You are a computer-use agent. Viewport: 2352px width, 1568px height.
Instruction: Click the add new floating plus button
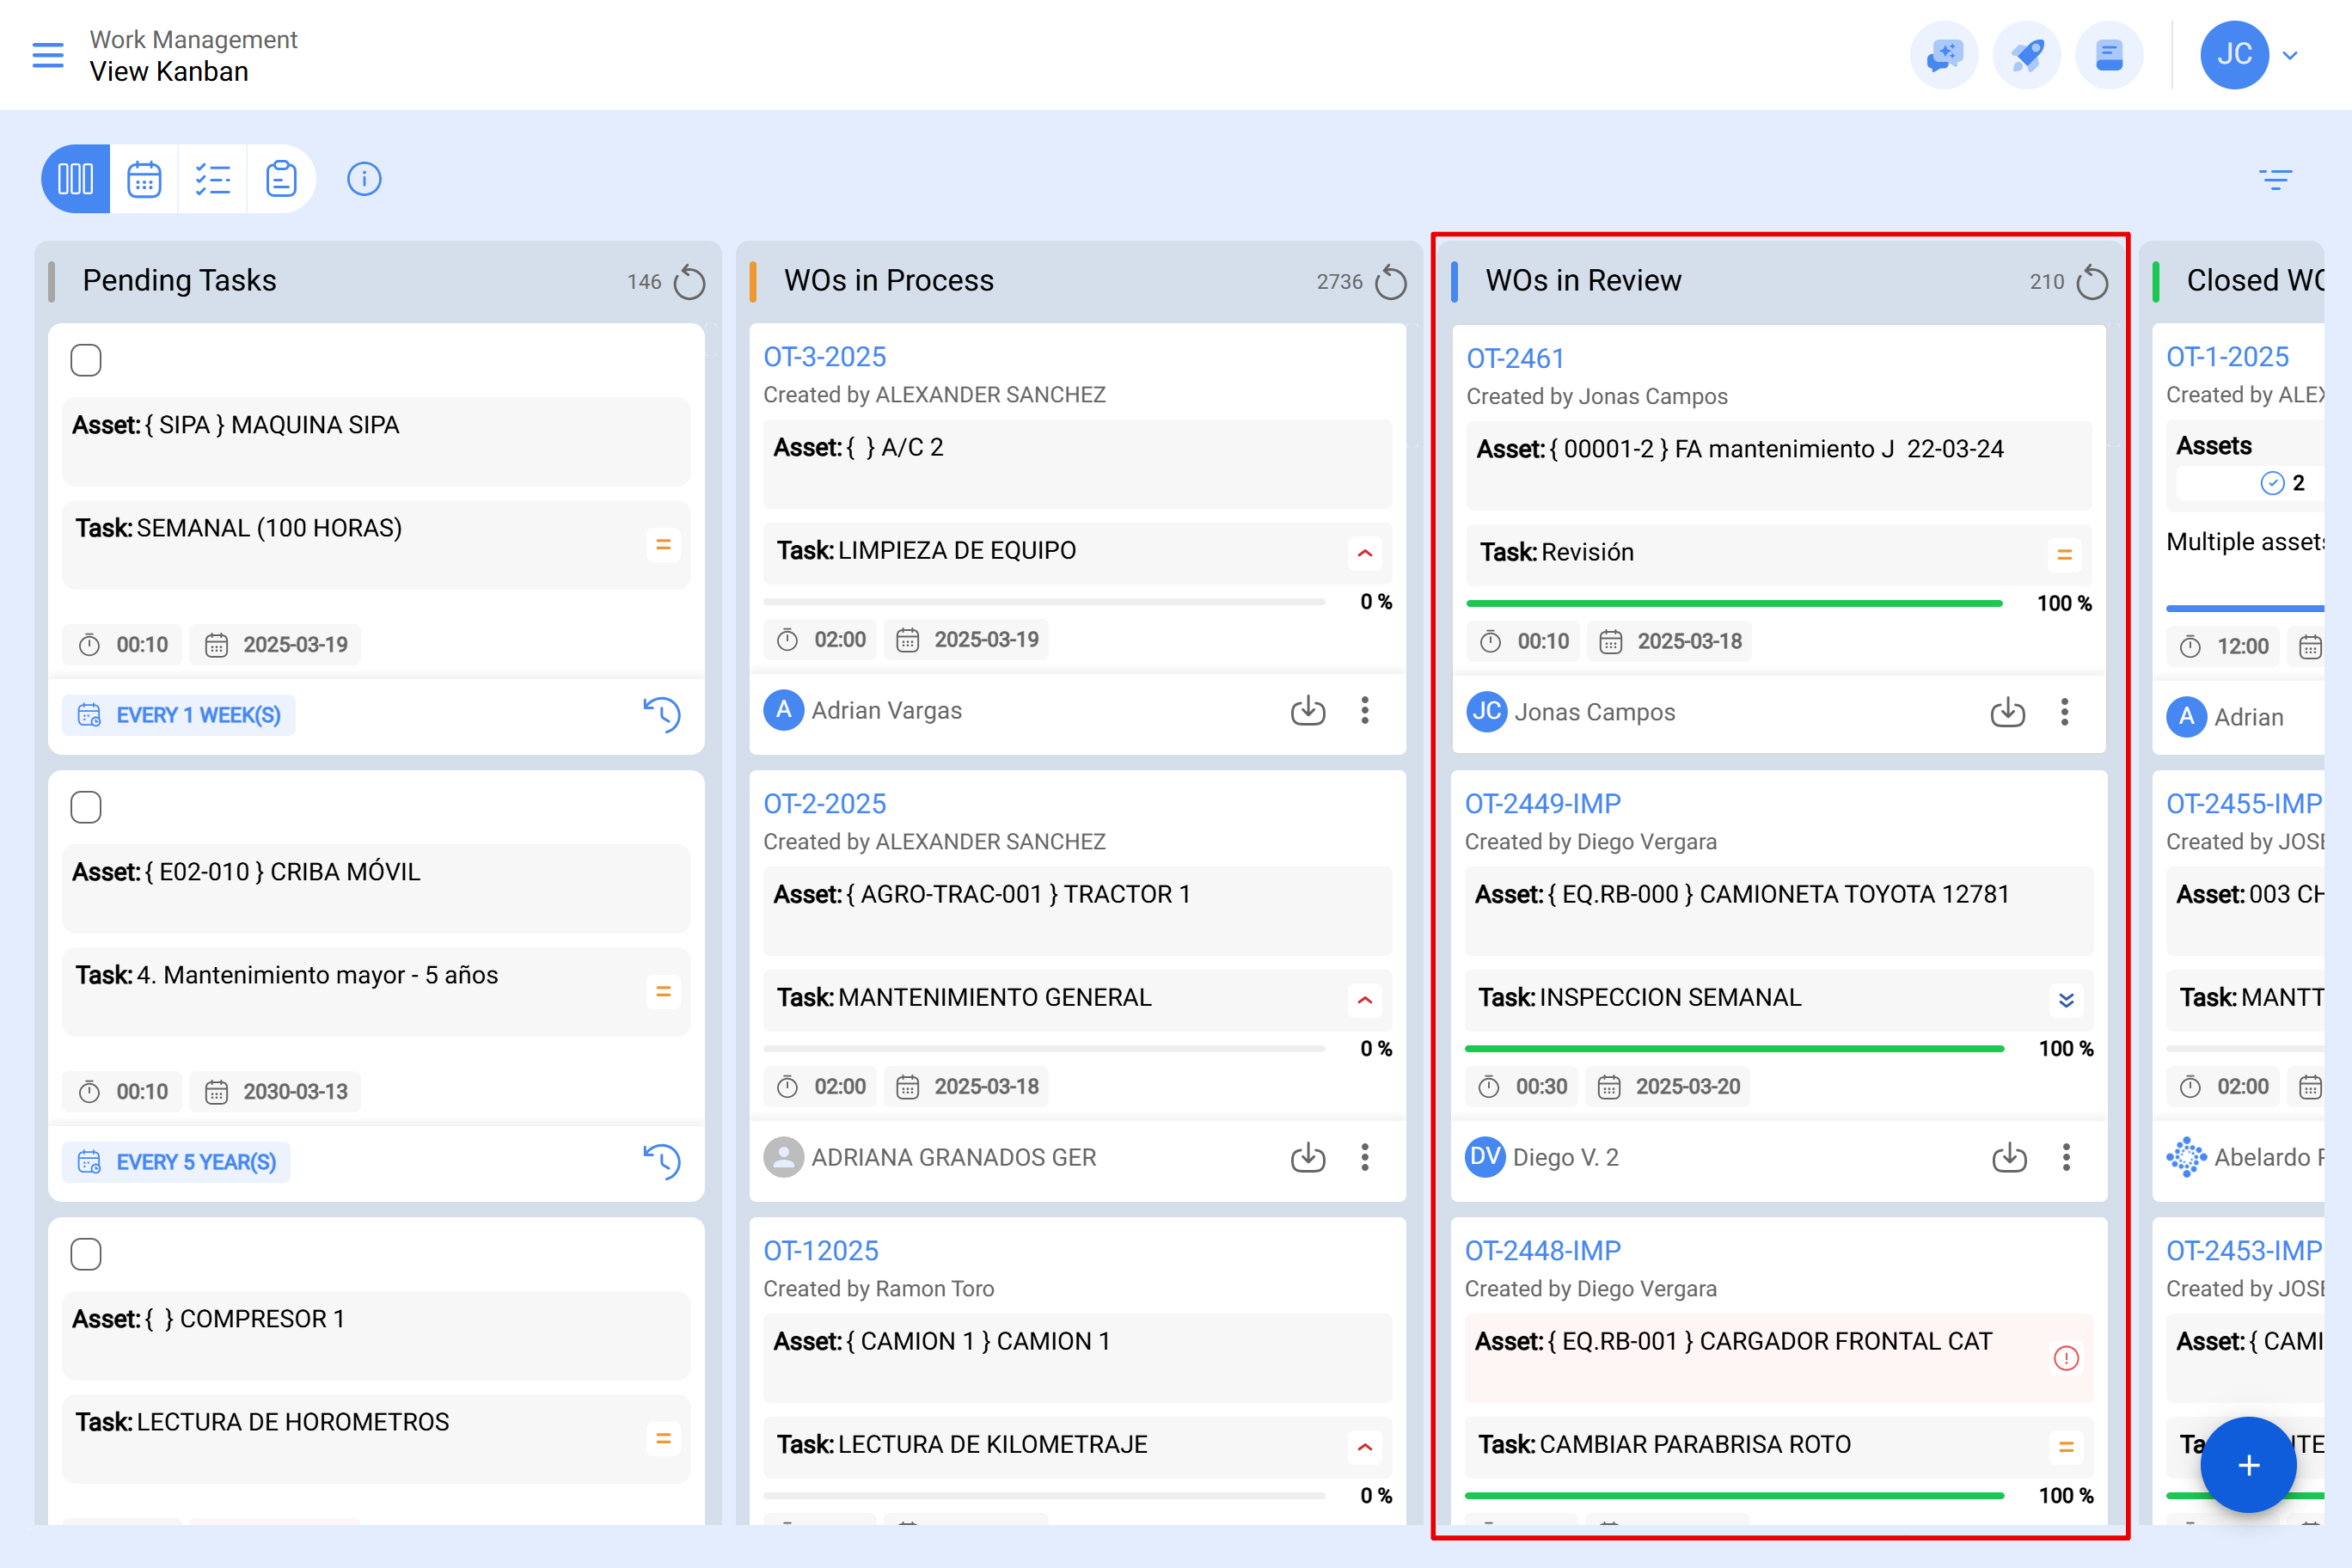[x=2249, y=1465]
